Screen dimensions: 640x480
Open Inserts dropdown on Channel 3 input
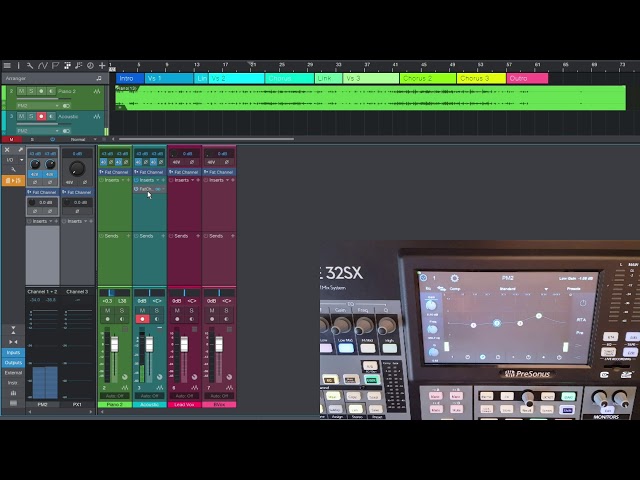point(85,221)
